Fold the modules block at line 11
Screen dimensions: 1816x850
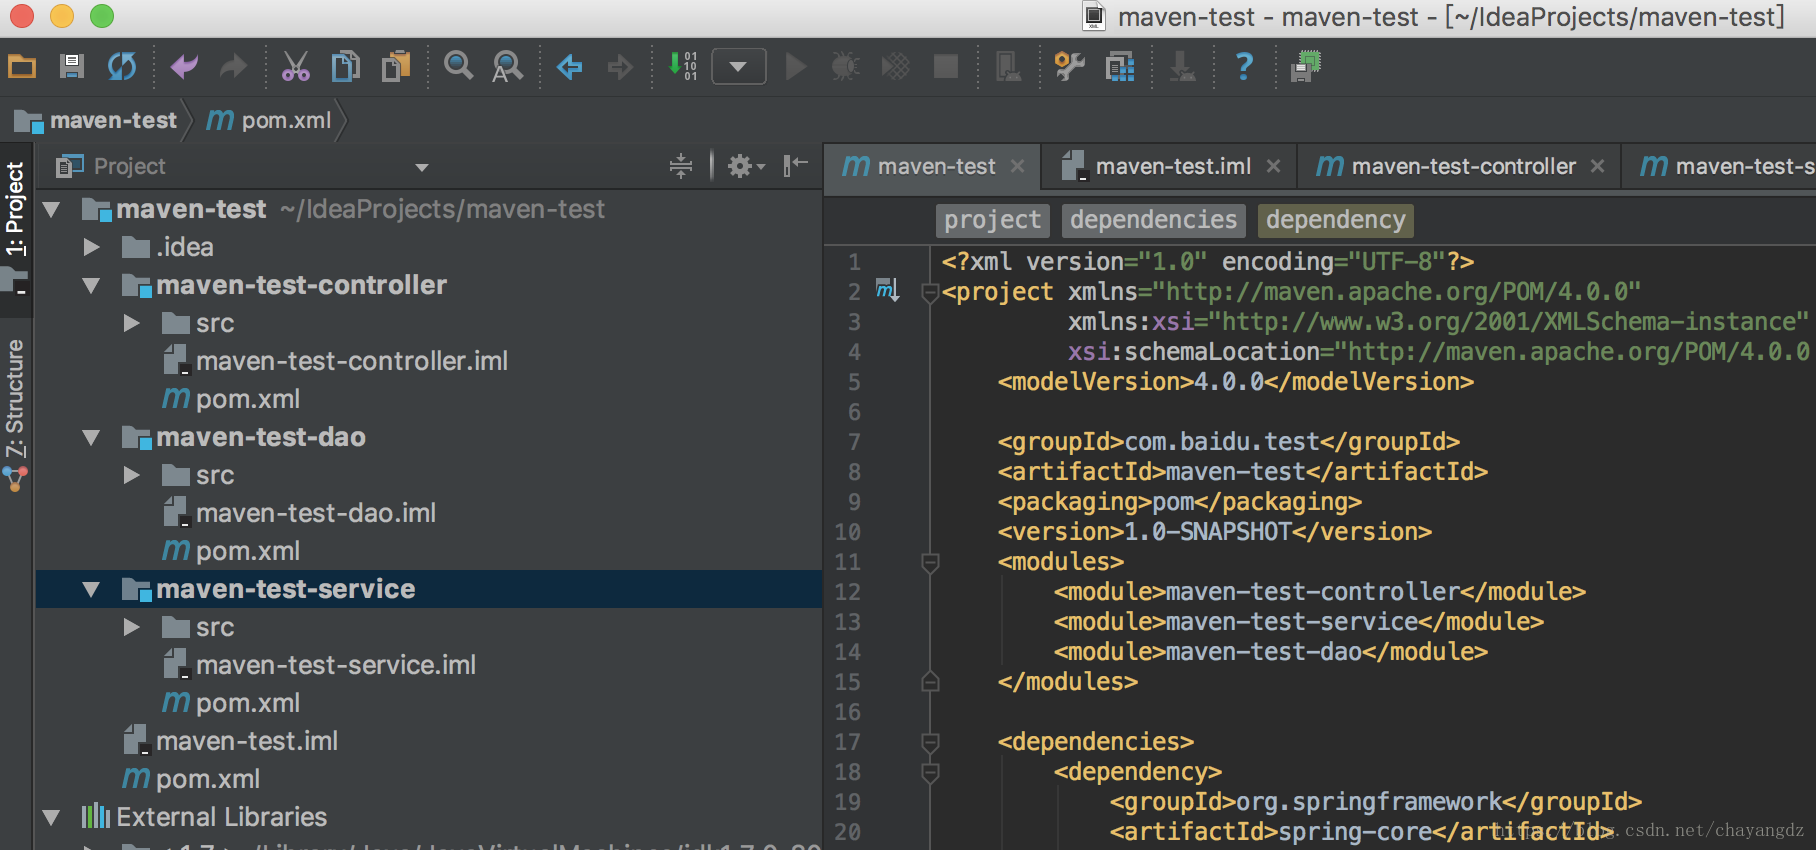click(x=930, y=563)
